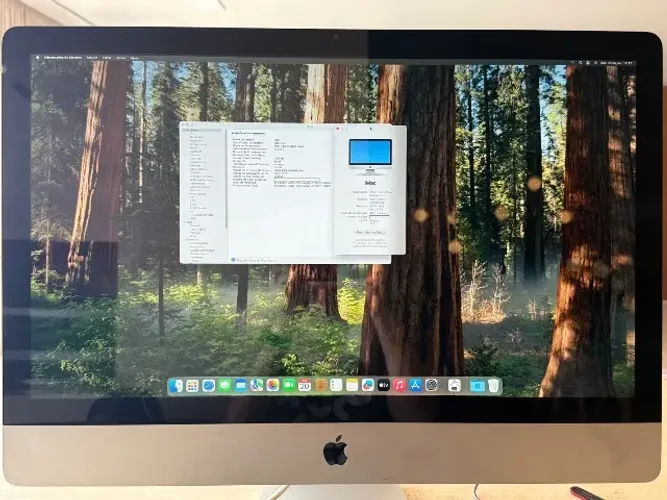Click the Mais Informações button in About window
This screenshot has height=500, width=667.
[x=371, y=232]
